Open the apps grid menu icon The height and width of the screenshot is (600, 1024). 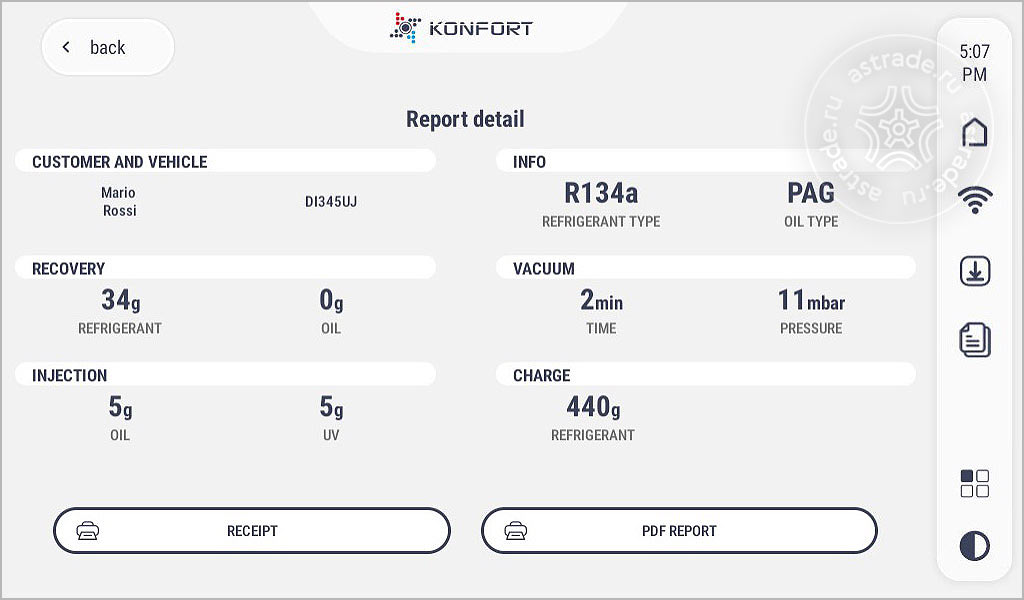[x=974, y=483]
